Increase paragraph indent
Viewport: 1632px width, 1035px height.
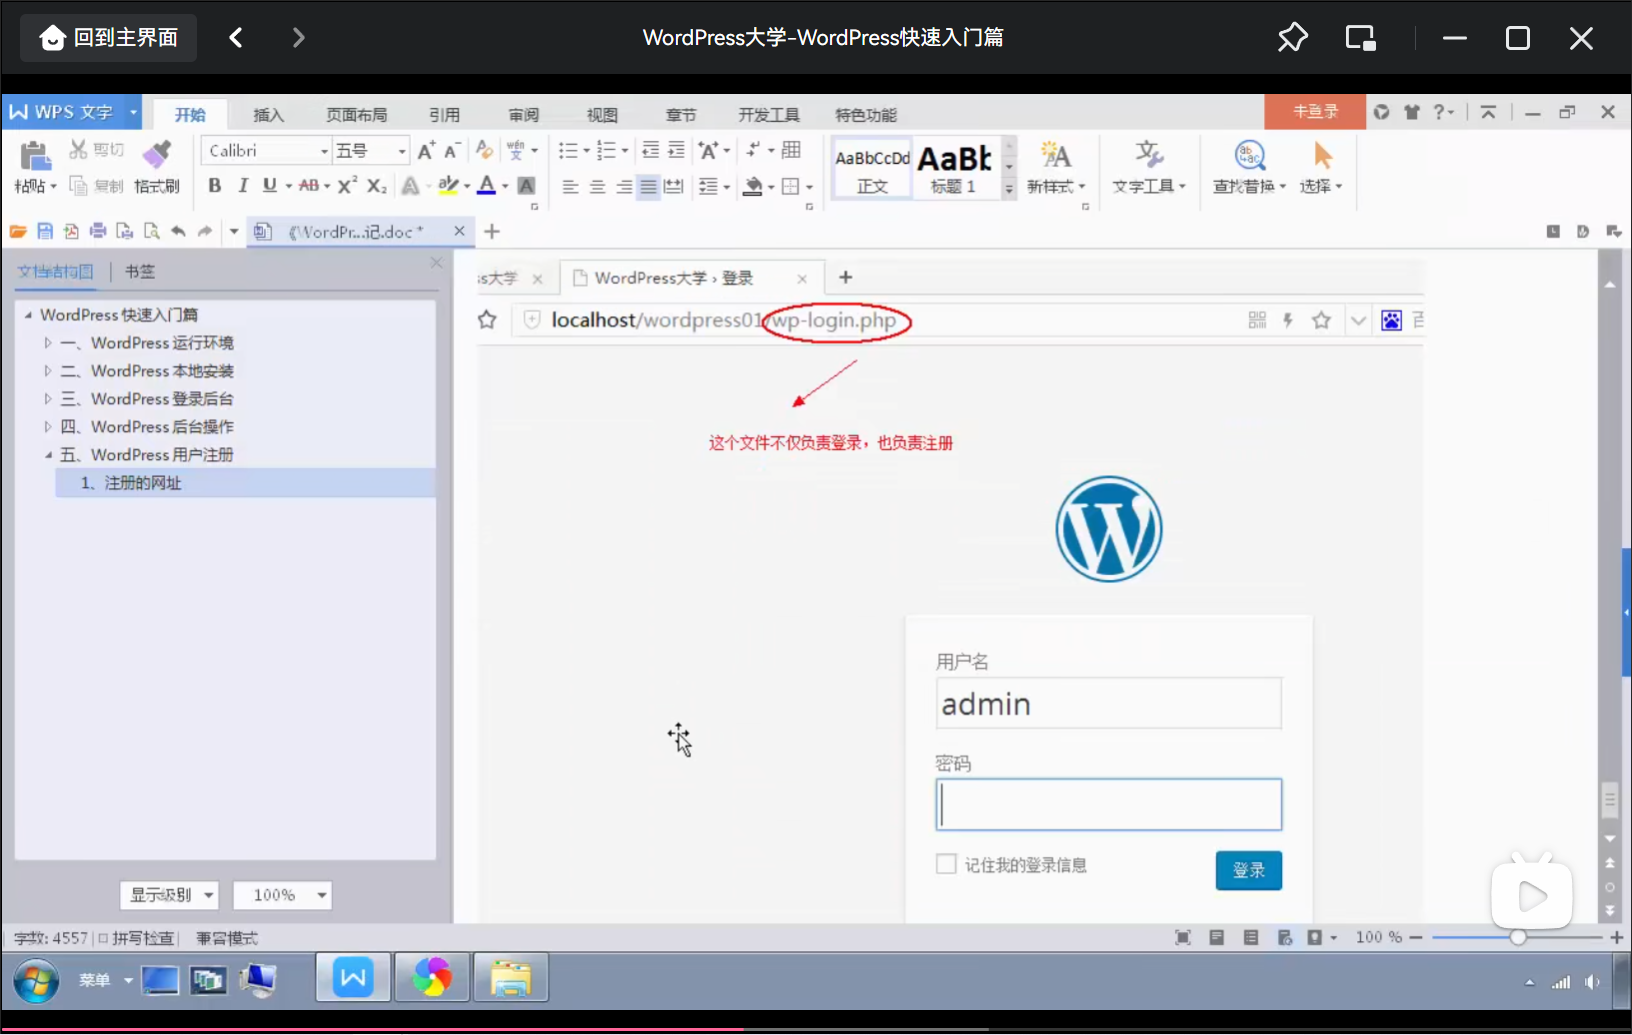[x=676, y=150]
